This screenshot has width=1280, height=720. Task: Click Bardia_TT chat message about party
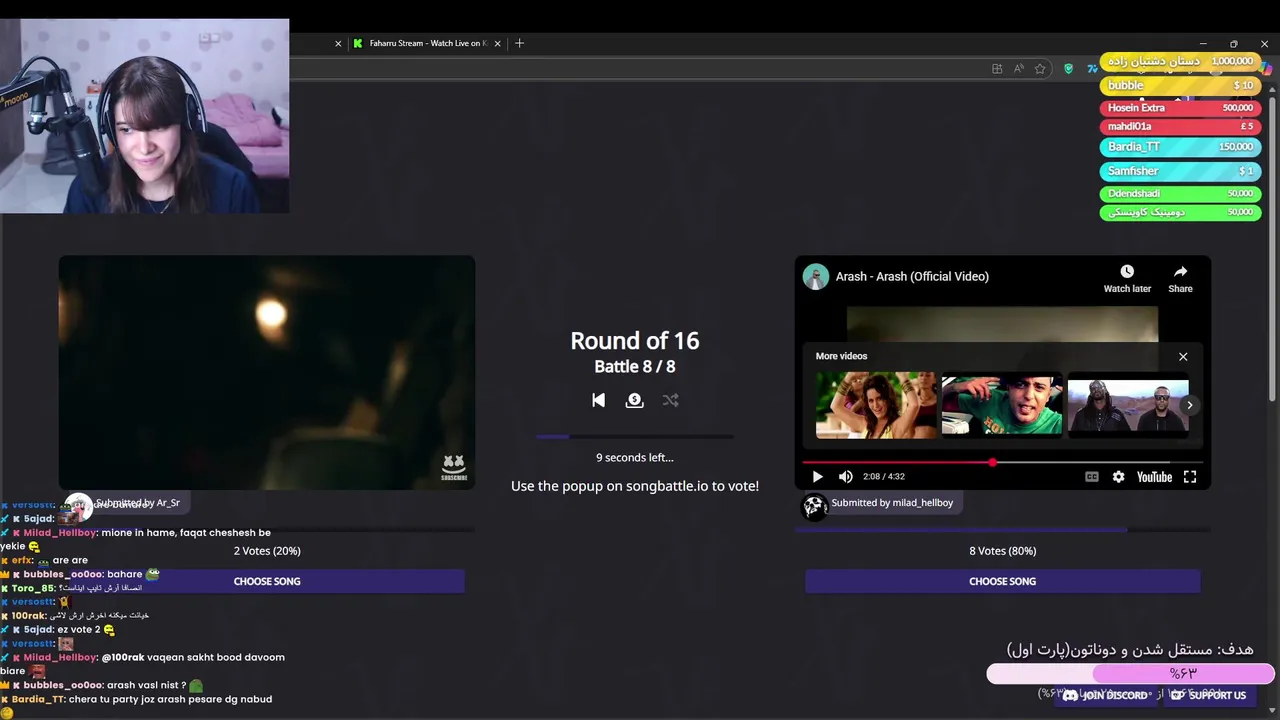142,699
